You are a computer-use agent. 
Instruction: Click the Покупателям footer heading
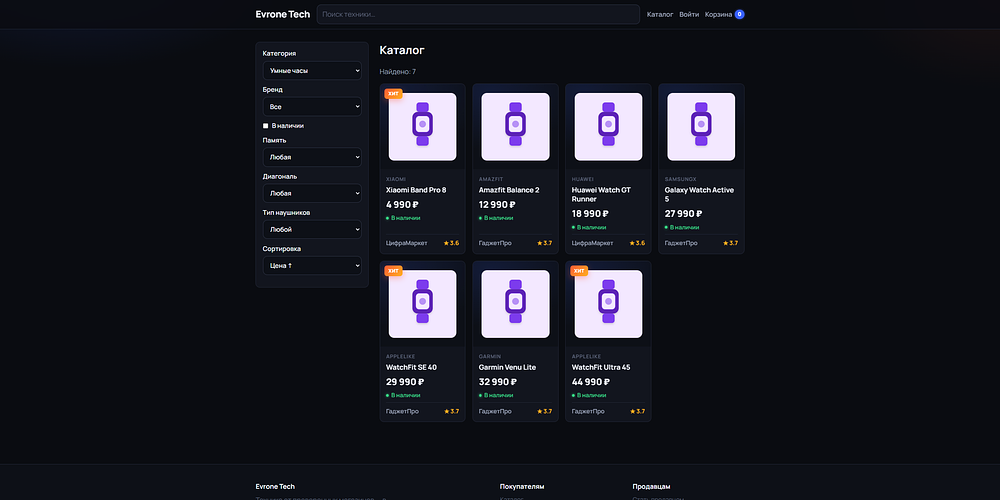522,487
